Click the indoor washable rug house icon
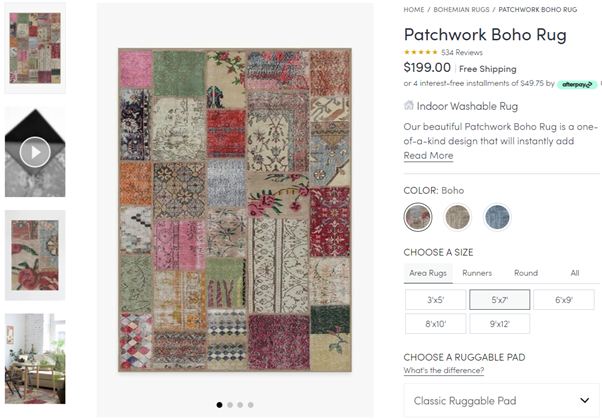The height and width of the screenshot is (420, 602). tap(409, 105)
